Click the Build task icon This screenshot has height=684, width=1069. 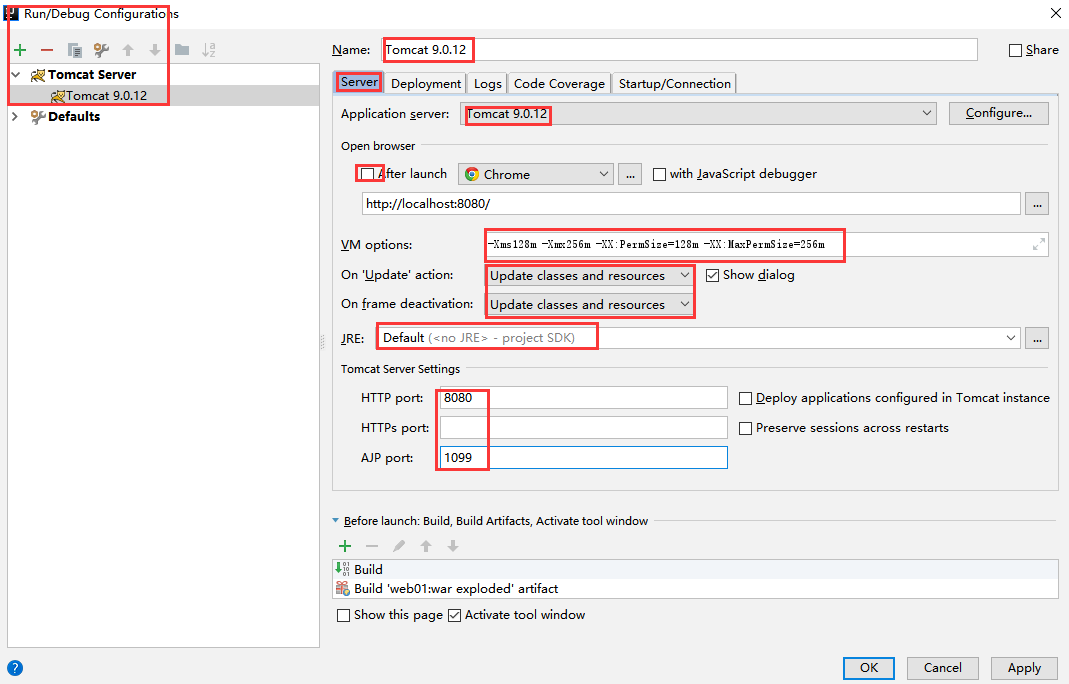pos(342,569)
